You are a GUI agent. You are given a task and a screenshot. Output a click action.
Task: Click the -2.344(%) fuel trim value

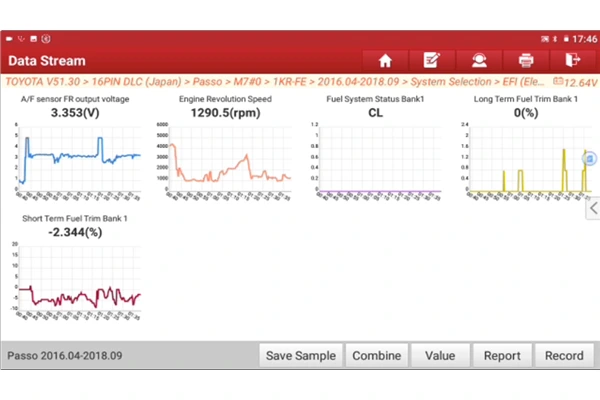click(x=75, y=232)
